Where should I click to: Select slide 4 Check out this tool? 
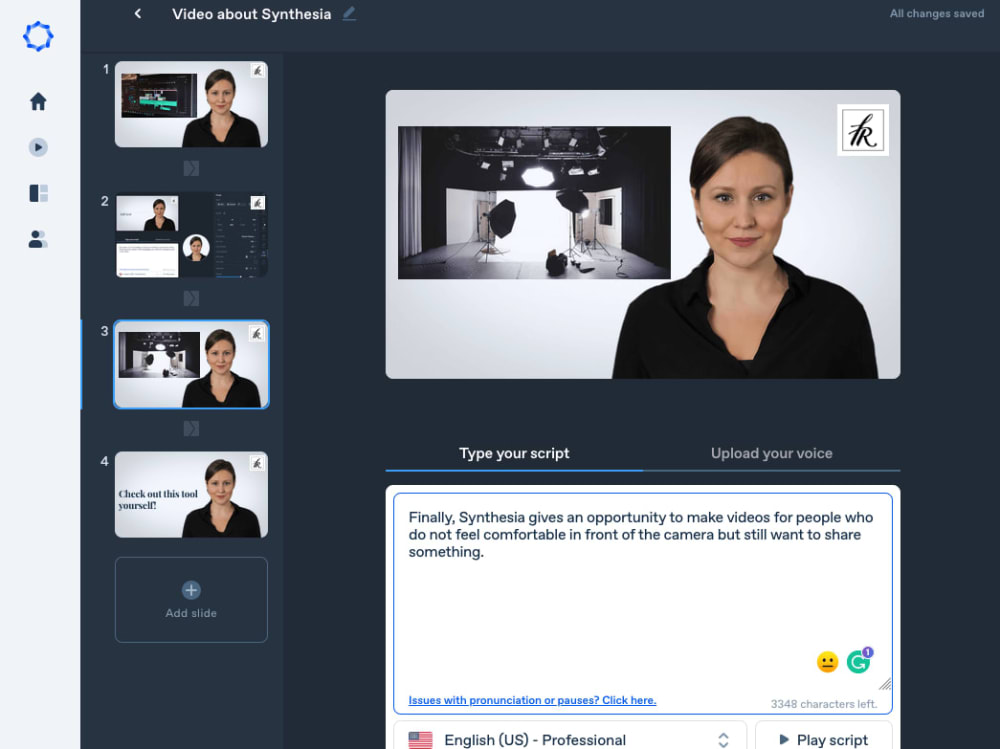pos(191,494)
